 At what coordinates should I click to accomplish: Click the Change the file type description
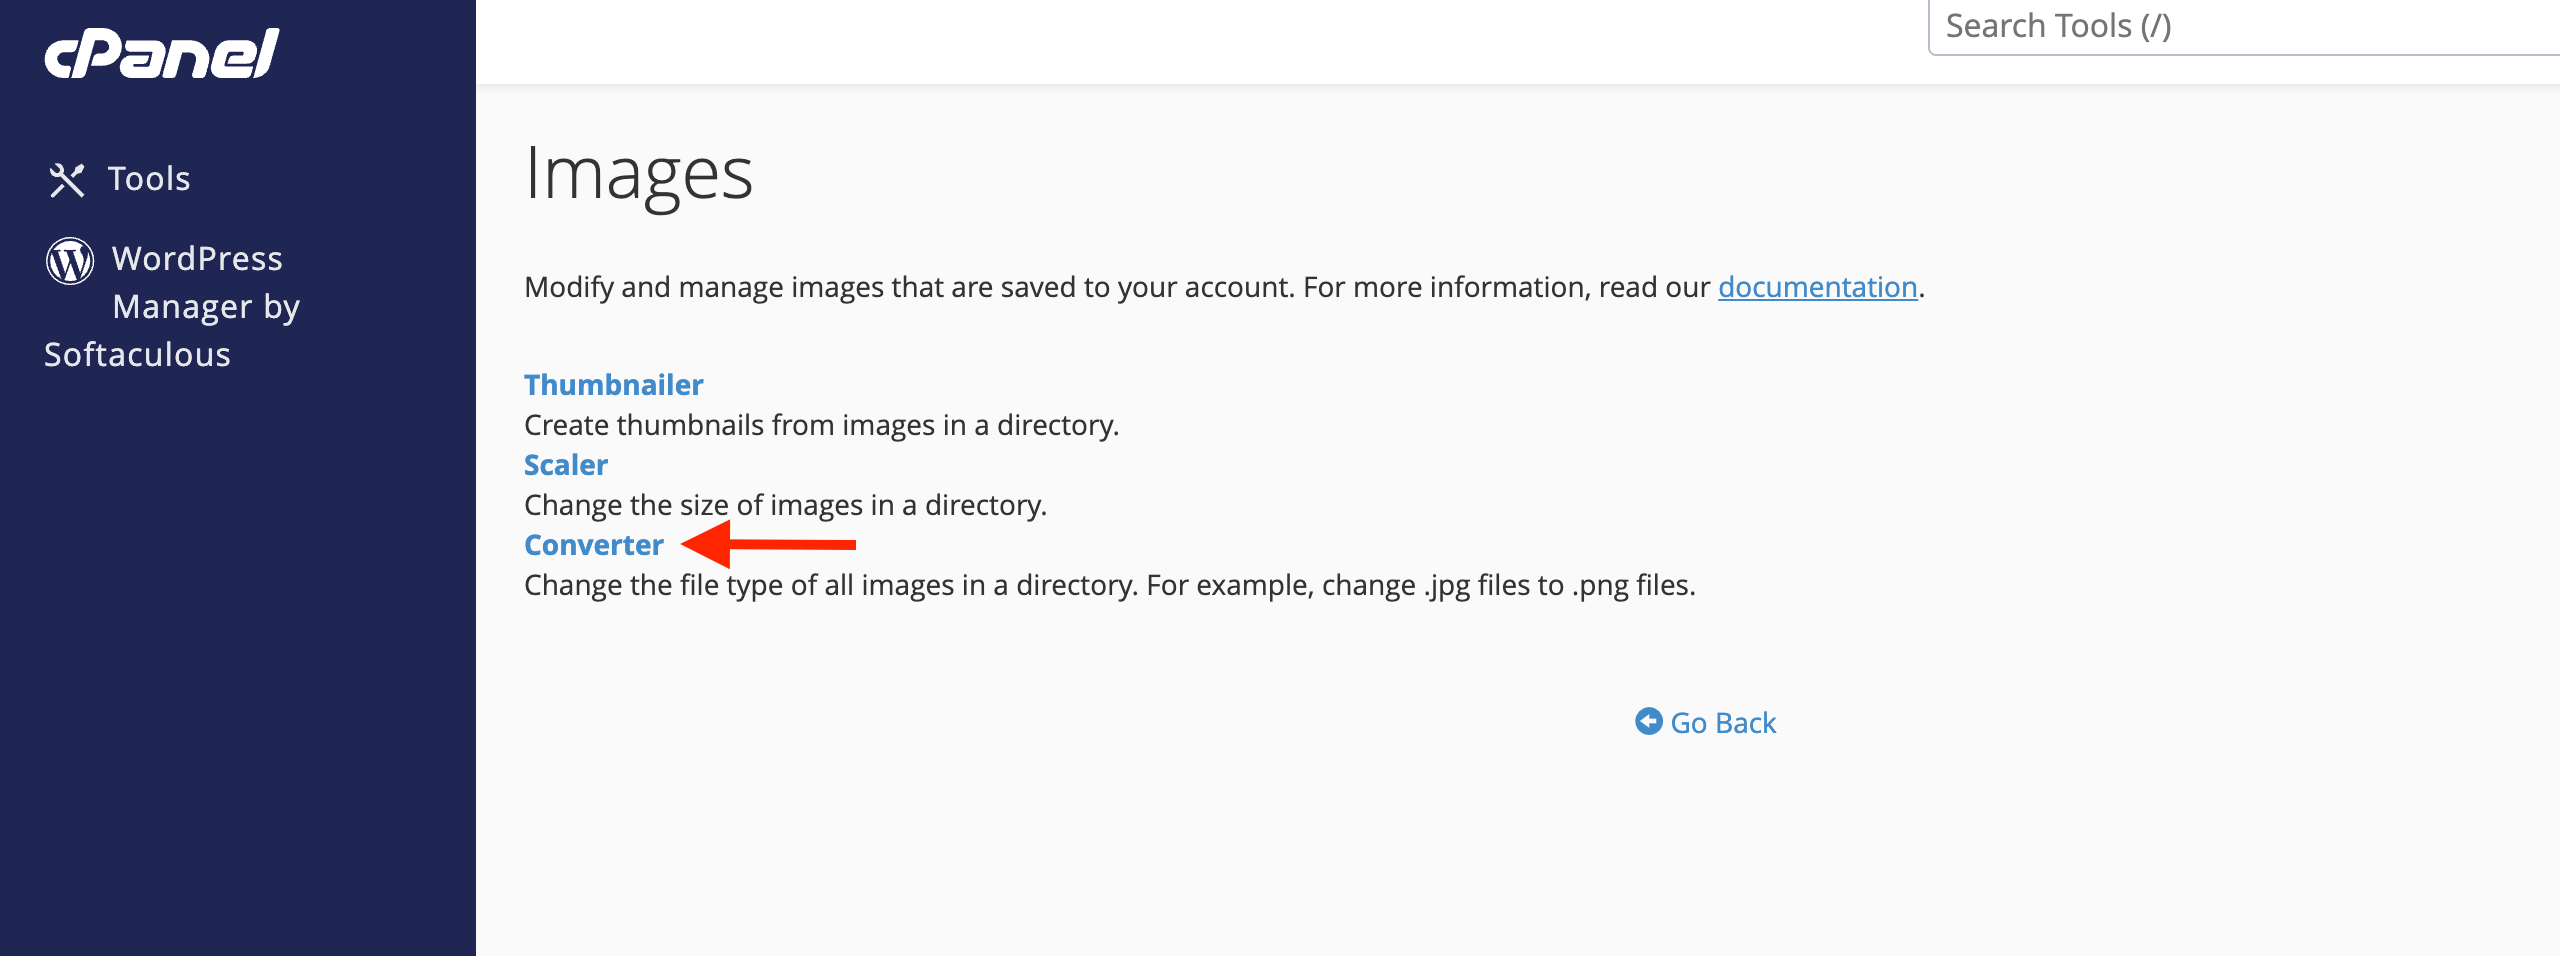[x=1109, y=585]
